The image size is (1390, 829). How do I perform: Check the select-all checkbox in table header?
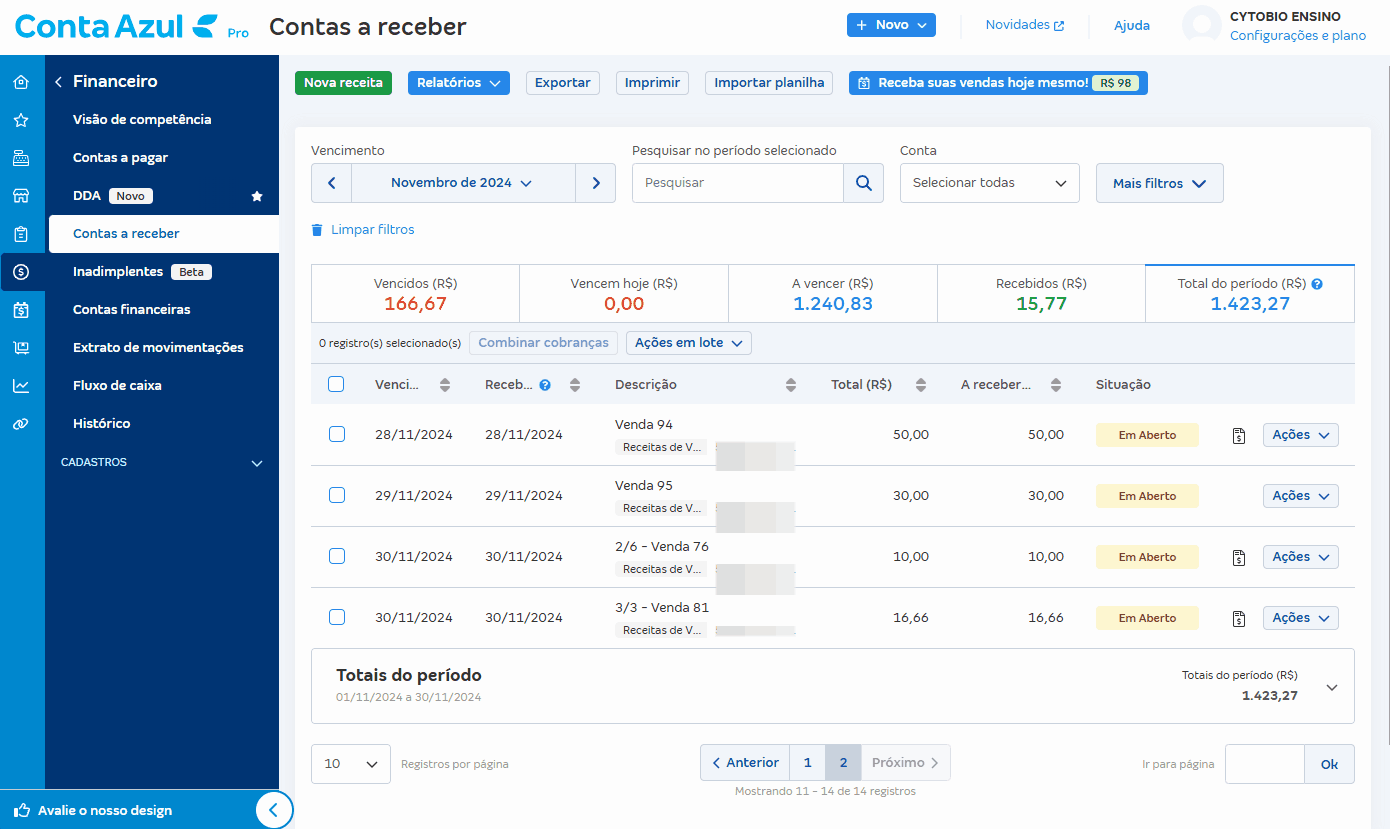tap(336, 384)
